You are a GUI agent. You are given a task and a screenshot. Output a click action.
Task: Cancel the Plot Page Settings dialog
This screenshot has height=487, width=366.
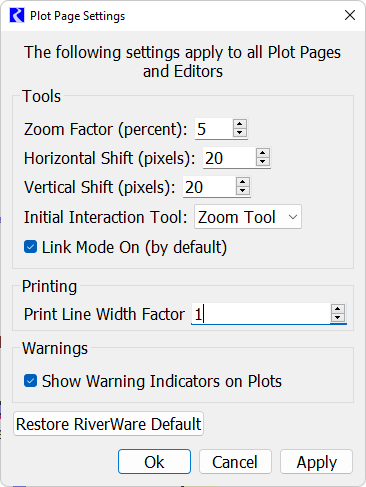tap(235, 462)
